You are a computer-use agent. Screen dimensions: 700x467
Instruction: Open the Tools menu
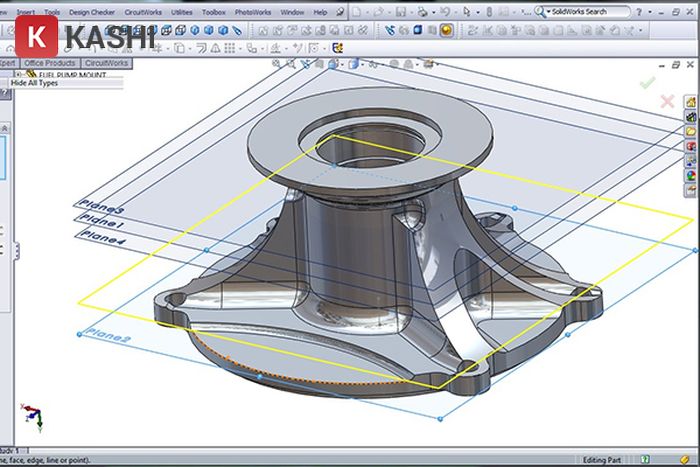52,12
